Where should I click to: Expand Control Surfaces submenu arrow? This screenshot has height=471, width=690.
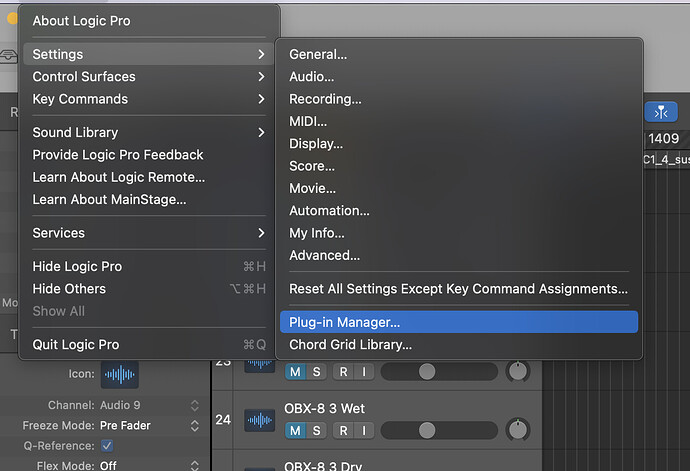coord(261,77)
